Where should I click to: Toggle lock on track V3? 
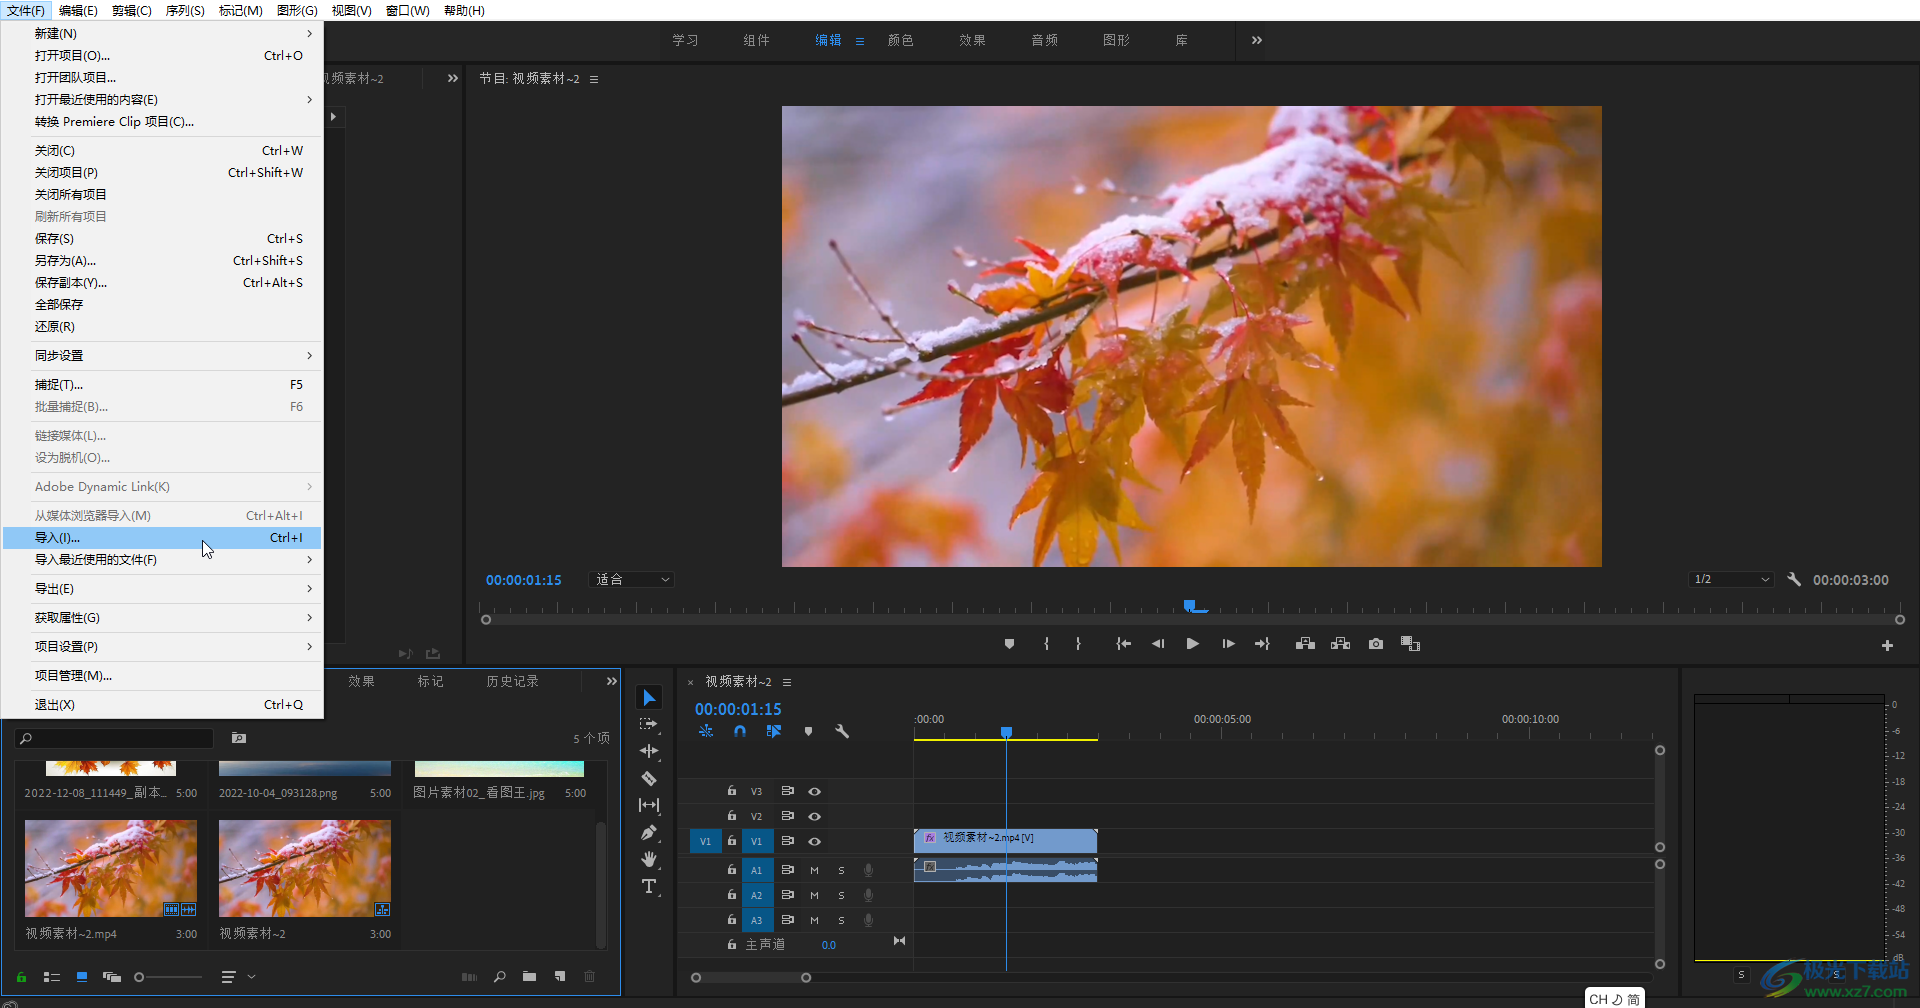pos(732,790)
